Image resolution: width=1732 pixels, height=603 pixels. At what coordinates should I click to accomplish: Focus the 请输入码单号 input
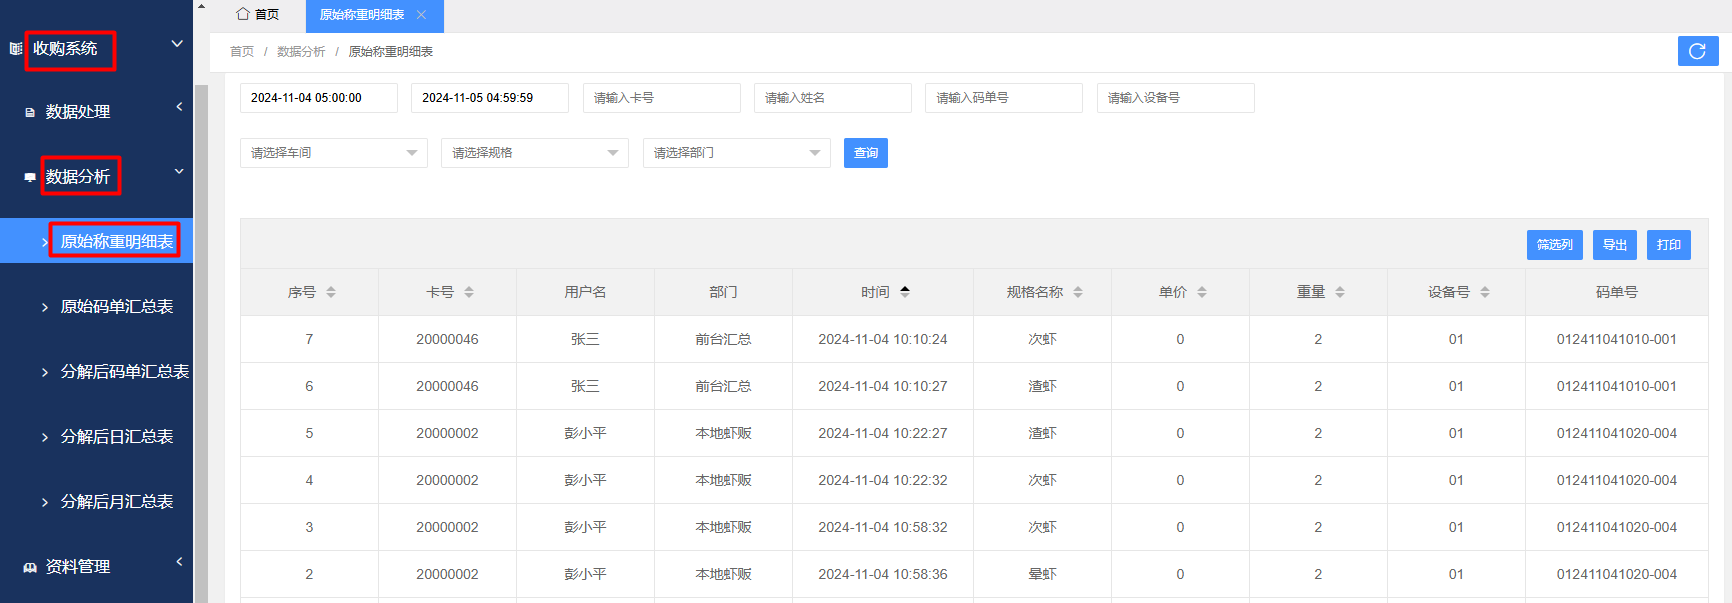1004,98
